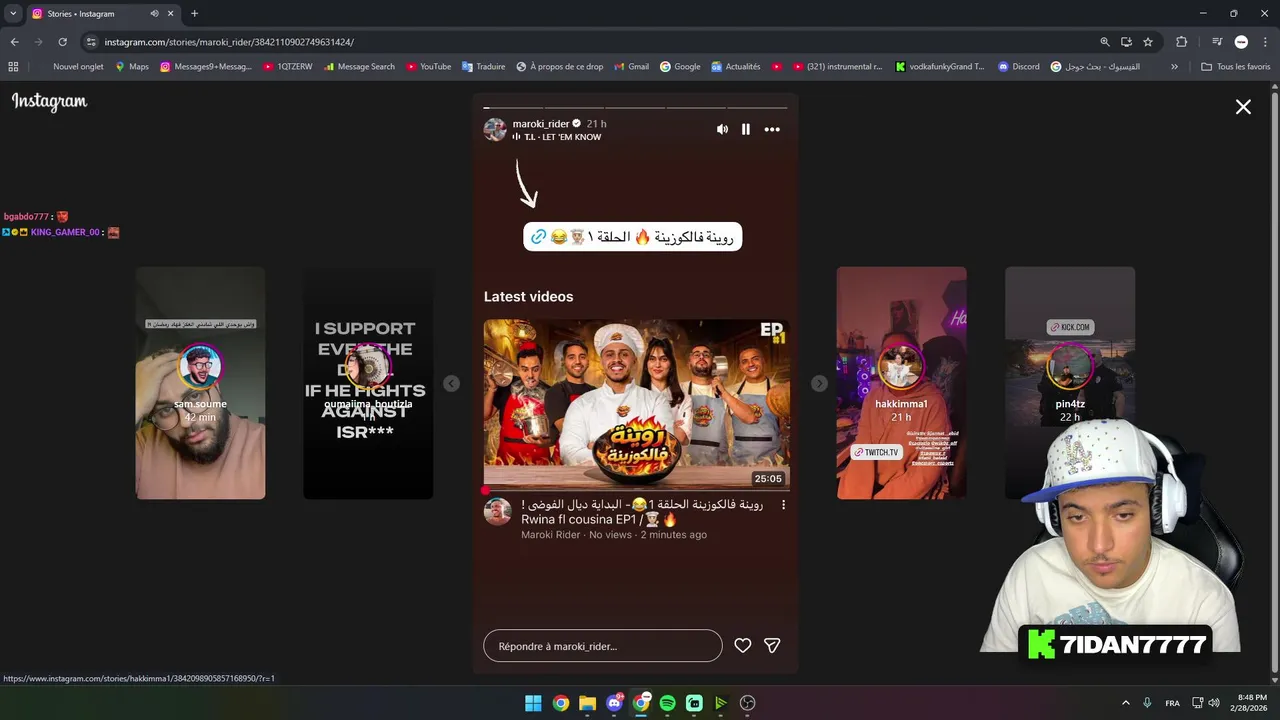
Task: Open story options three-dot menu
Action: [x=772, y=129]
